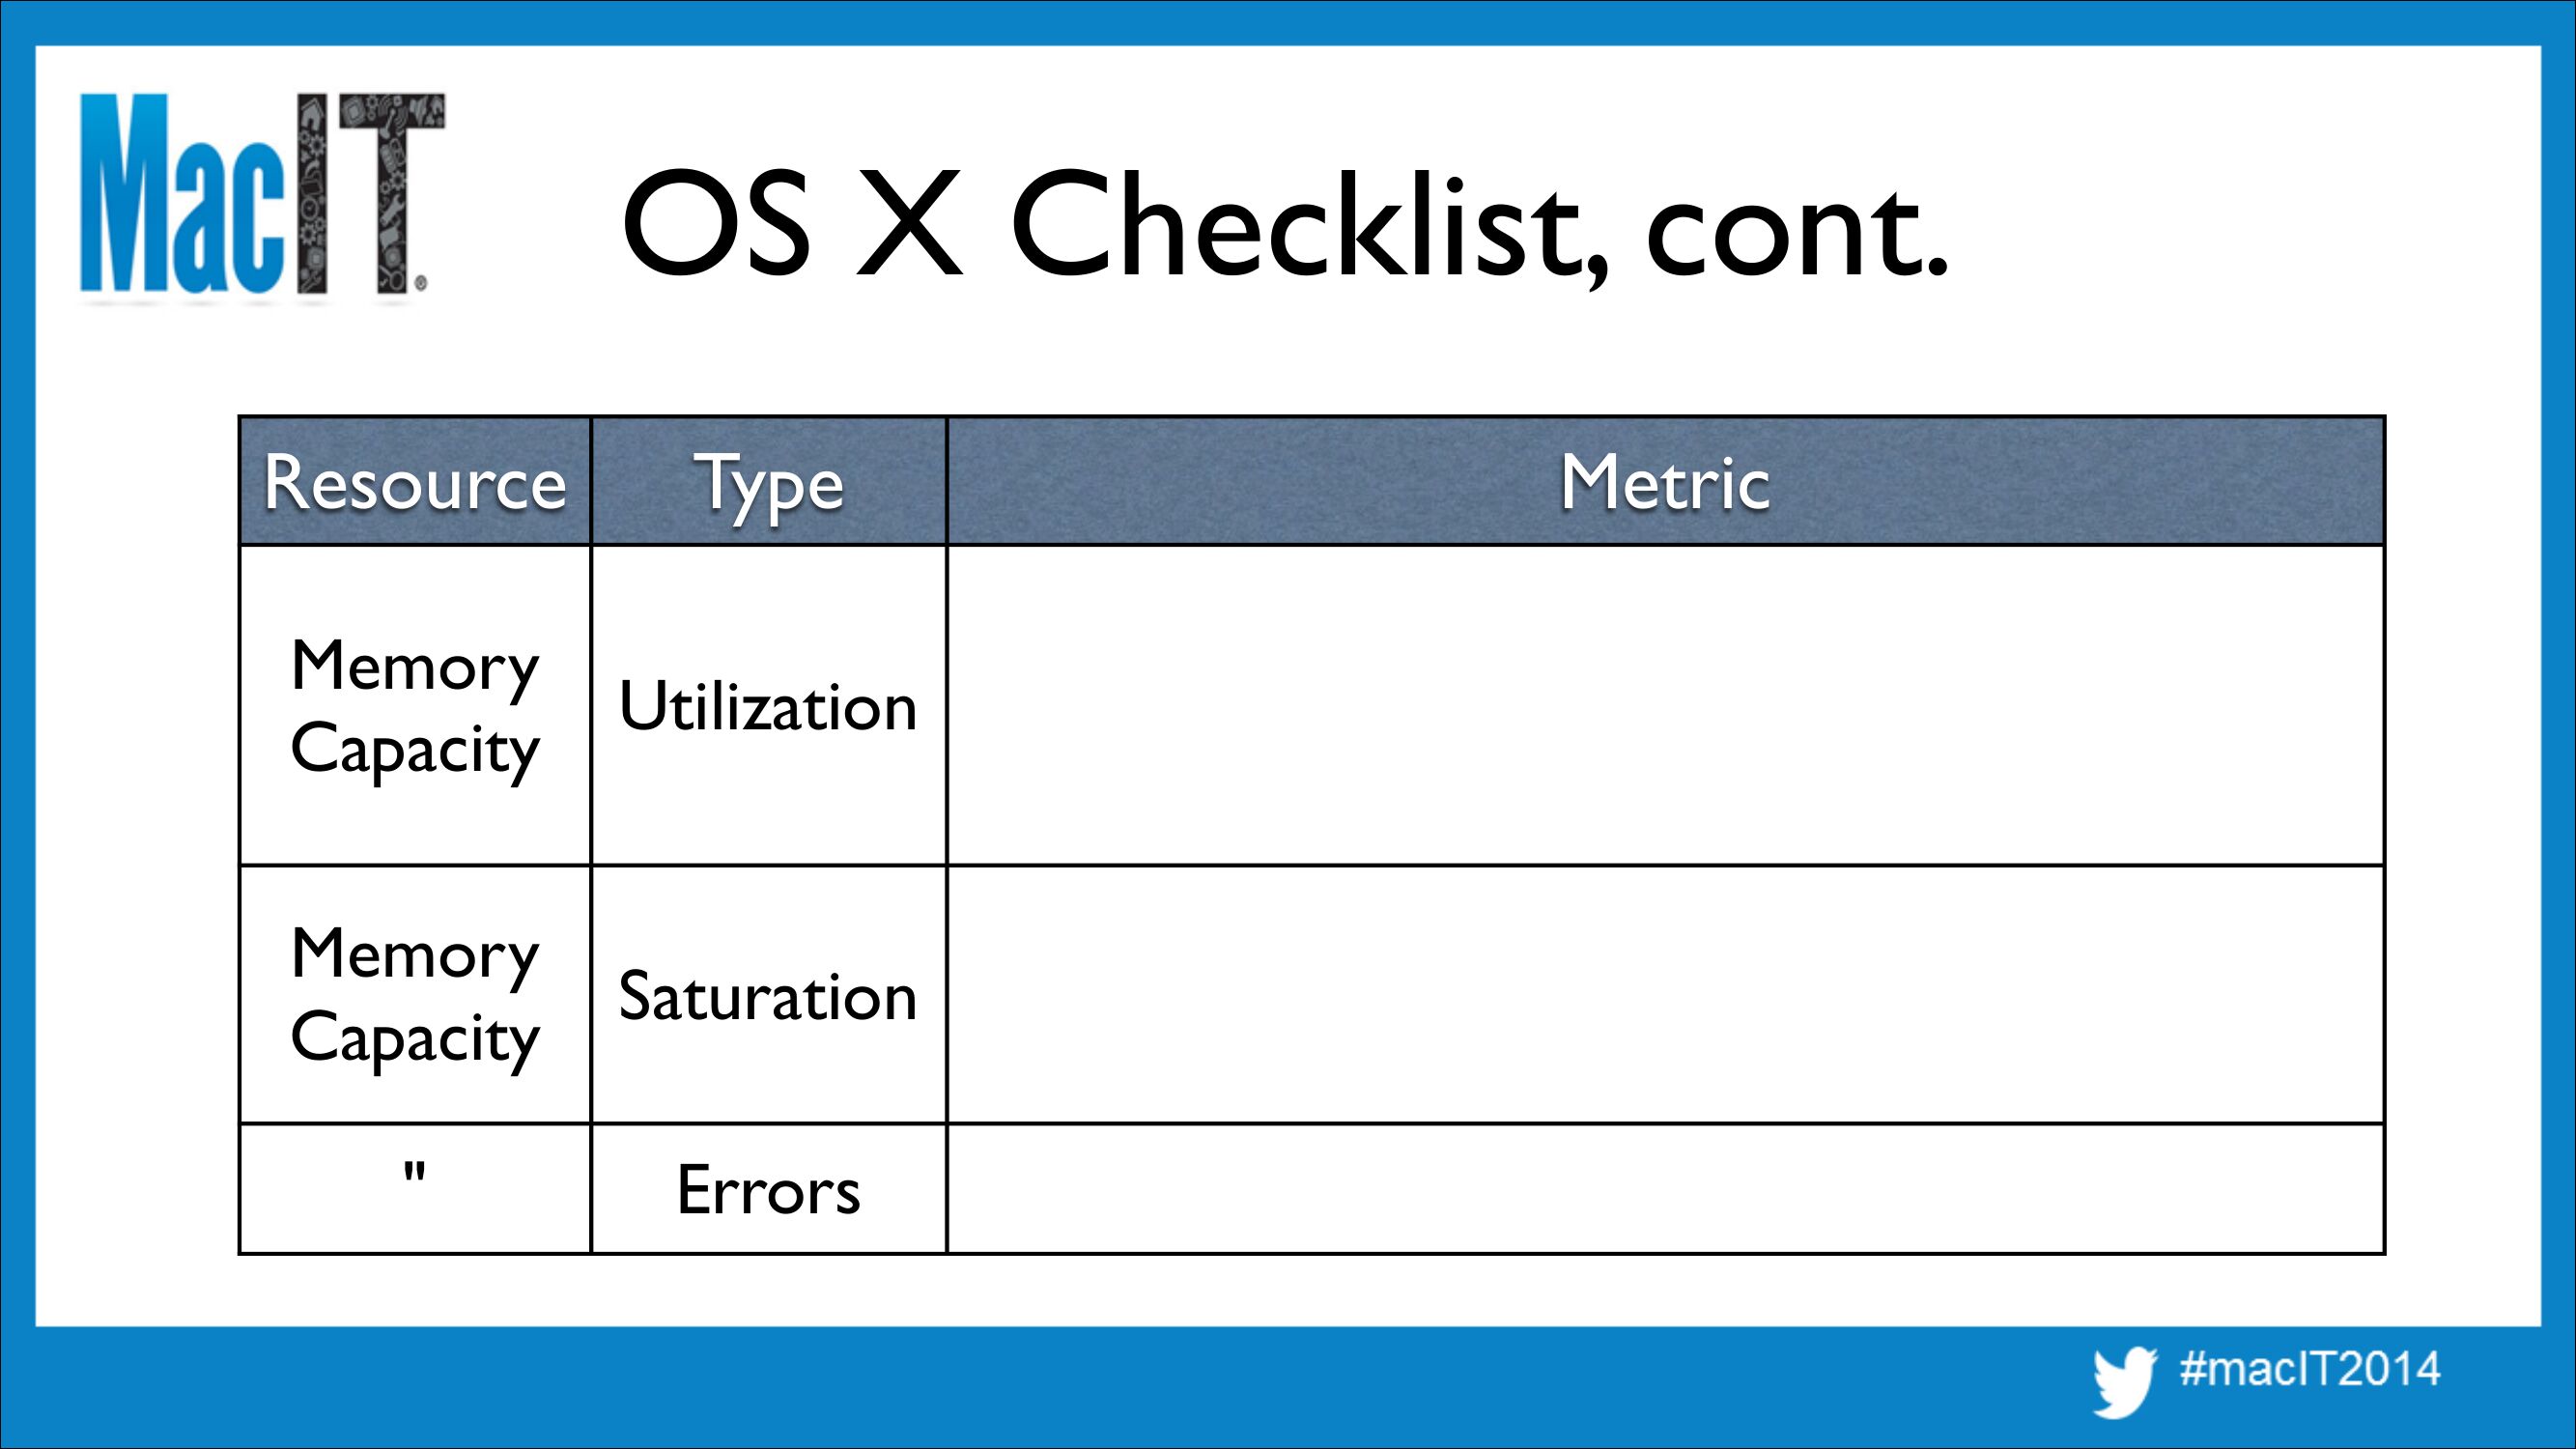Viewport: 2576px width, 1449px height.
Task: Open the #macIT2014 hashtag
Action: (x=2310, y=1369)
